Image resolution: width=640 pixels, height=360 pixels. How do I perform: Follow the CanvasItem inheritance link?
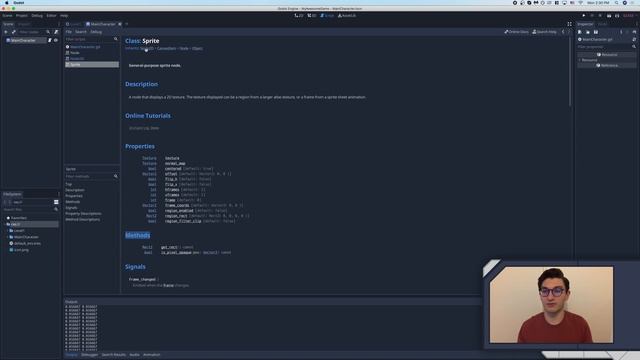pos(167,49)
